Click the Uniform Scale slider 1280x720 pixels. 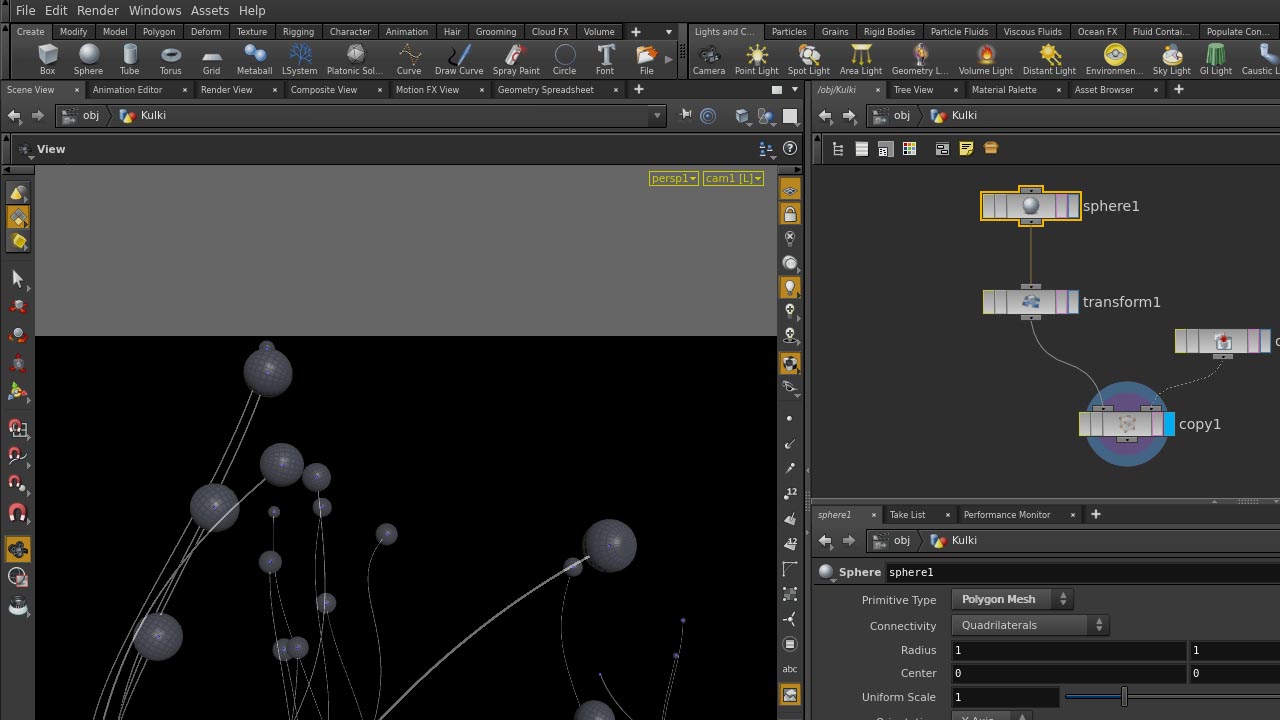click(x=1124, y=697)
